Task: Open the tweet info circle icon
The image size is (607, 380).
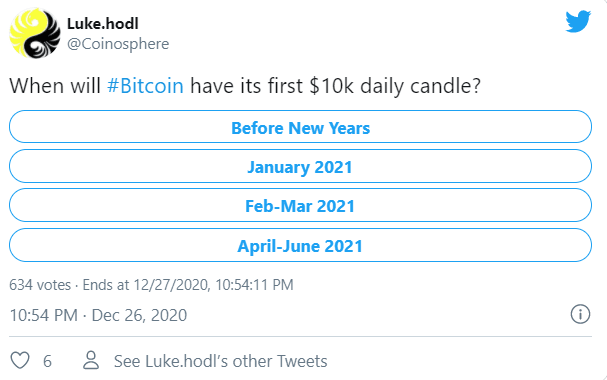Action: [x=580, y=314]
